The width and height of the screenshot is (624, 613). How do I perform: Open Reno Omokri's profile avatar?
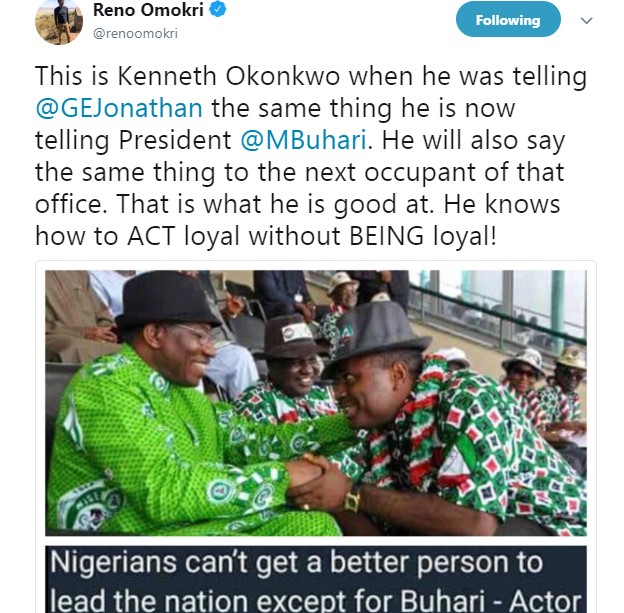tap(57, 22)
